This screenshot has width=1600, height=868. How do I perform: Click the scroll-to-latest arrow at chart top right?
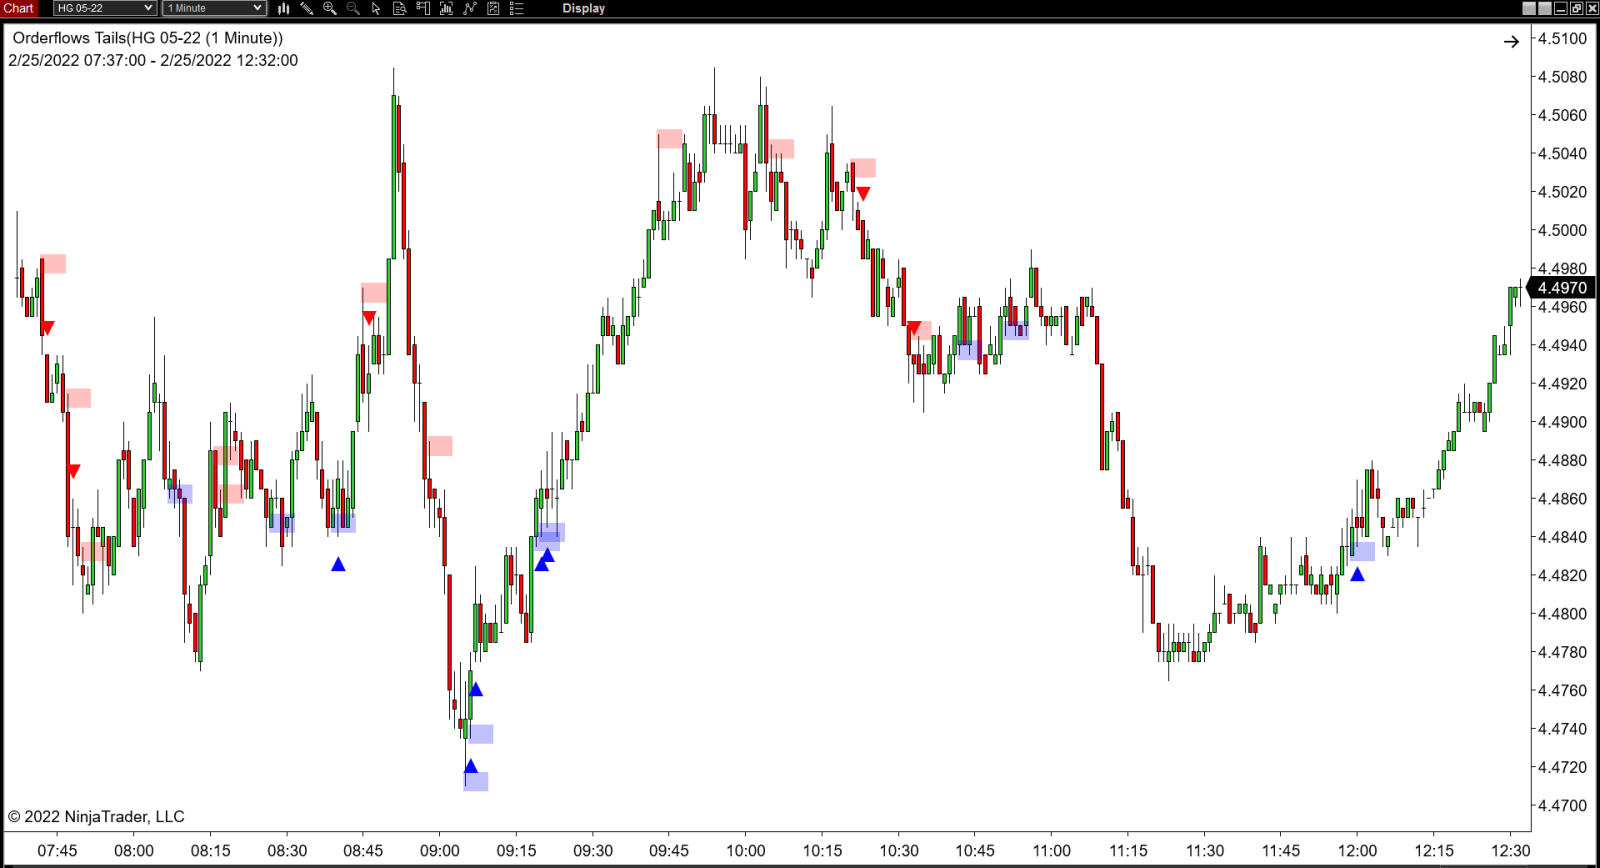point(1511,41)
